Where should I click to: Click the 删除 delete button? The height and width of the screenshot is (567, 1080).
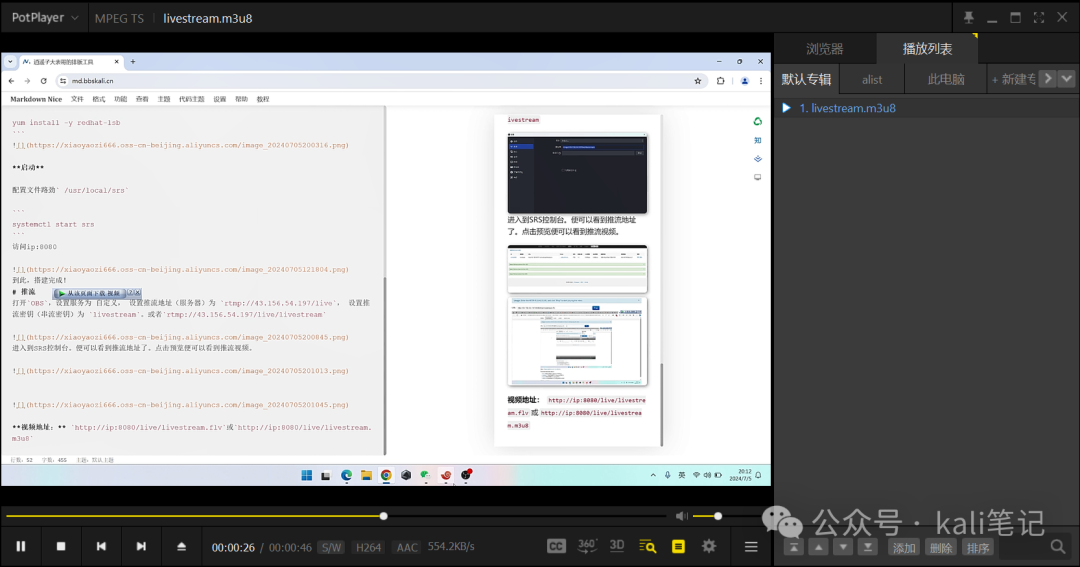pyautogui.click(x=941, y=548)
